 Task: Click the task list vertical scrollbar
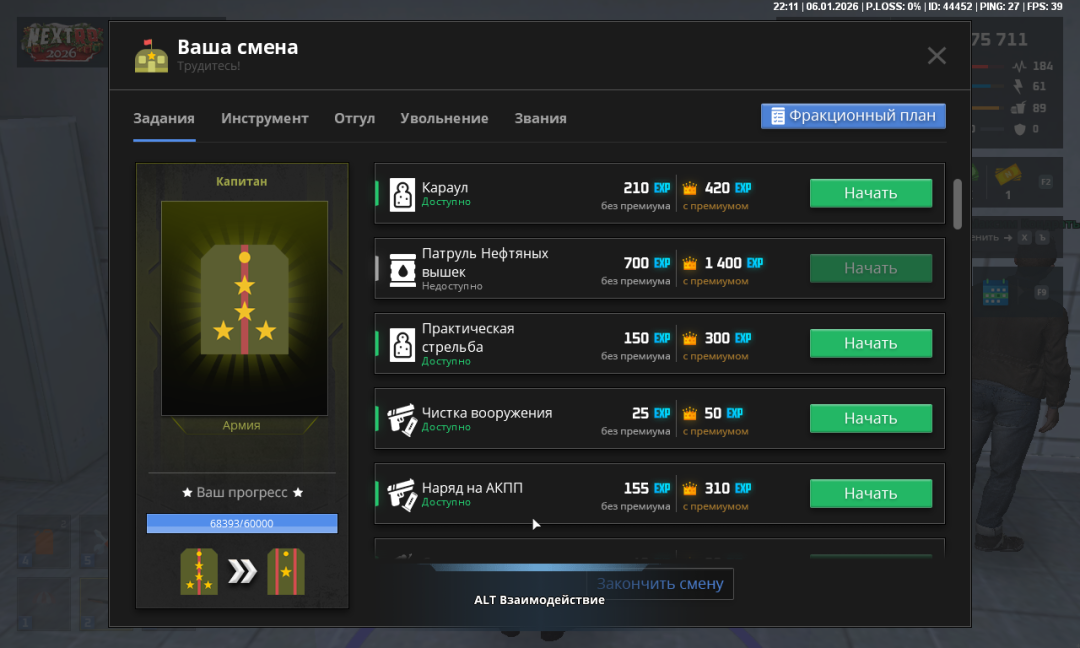point(957,203)
